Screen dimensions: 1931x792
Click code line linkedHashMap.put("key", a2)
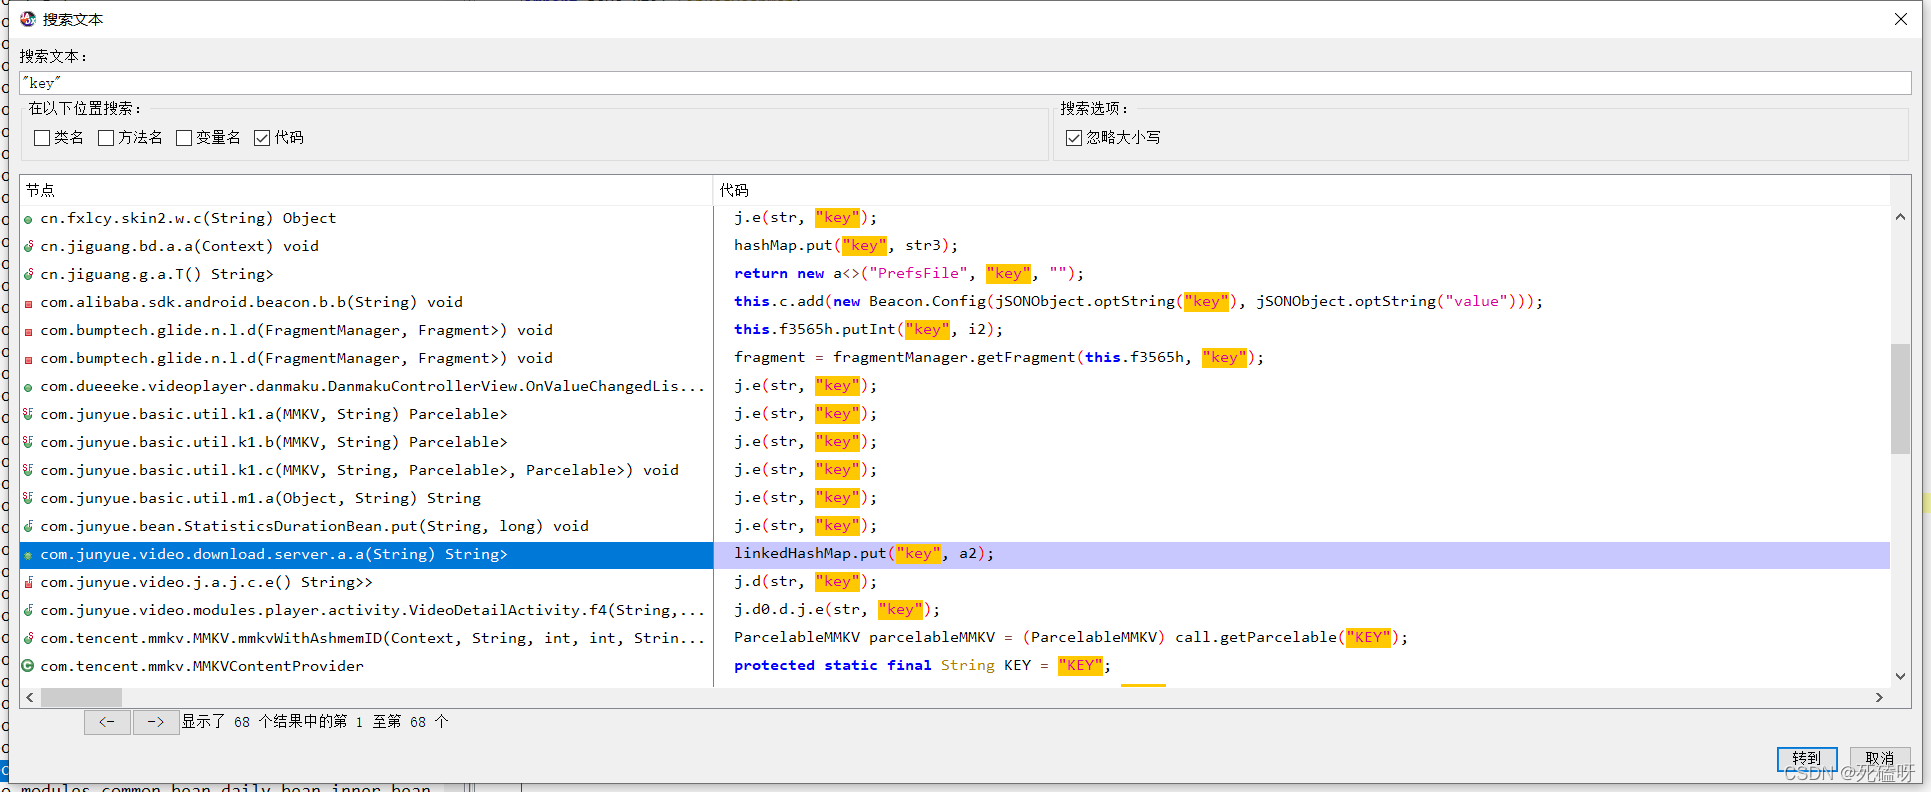(864, 554)
